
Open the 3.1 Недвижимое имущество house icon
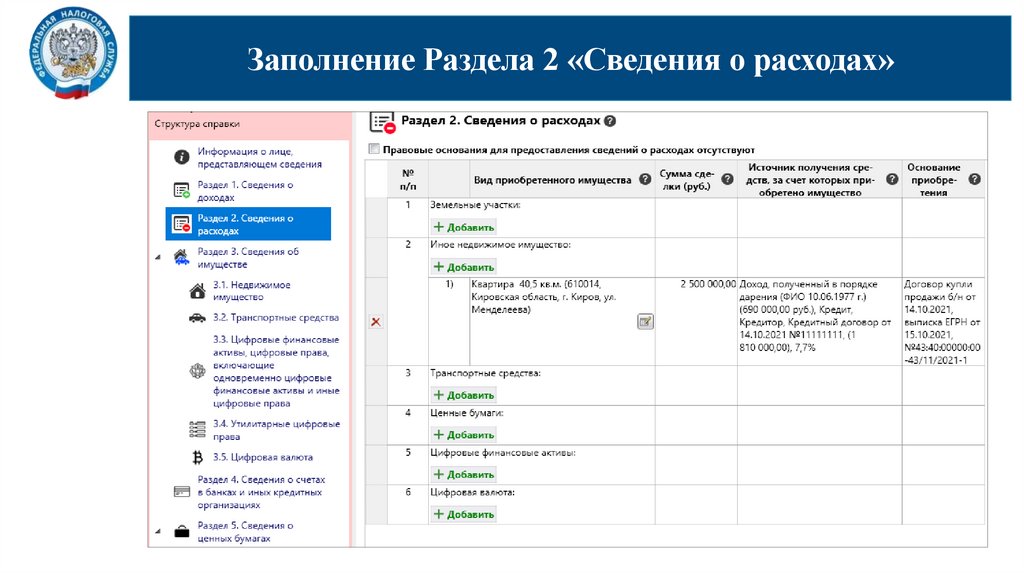click(x=197, y=291)
